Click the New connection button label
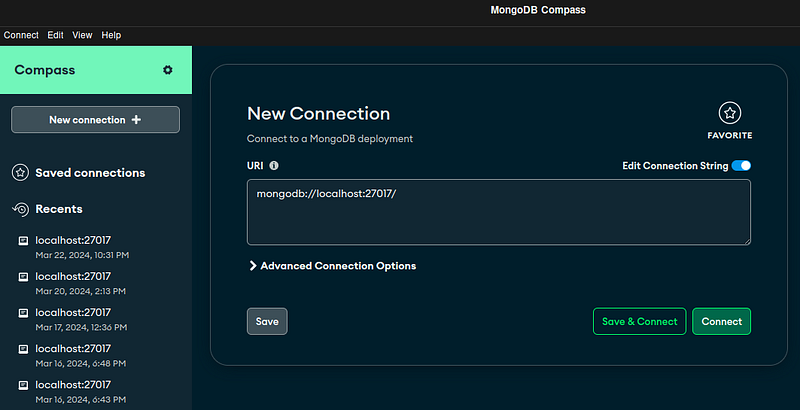 pos(87,120)
